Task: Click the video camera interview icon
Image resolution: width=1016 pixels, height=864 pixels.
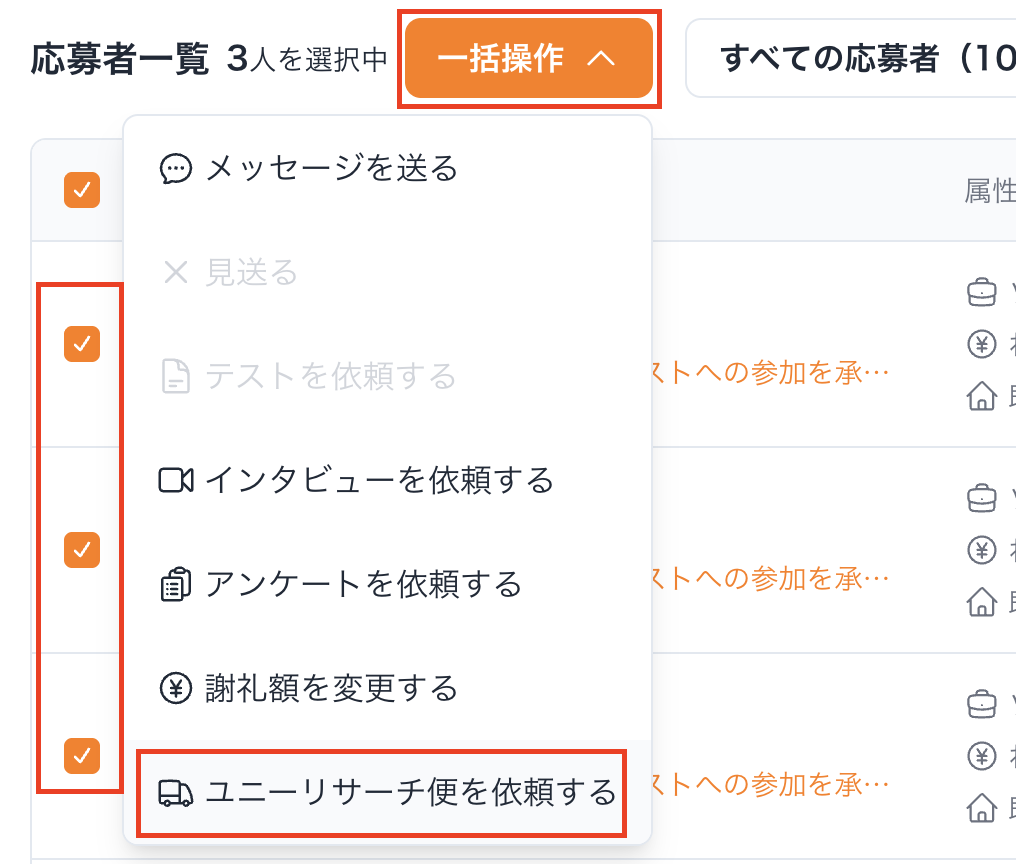Action: (176, 481)
